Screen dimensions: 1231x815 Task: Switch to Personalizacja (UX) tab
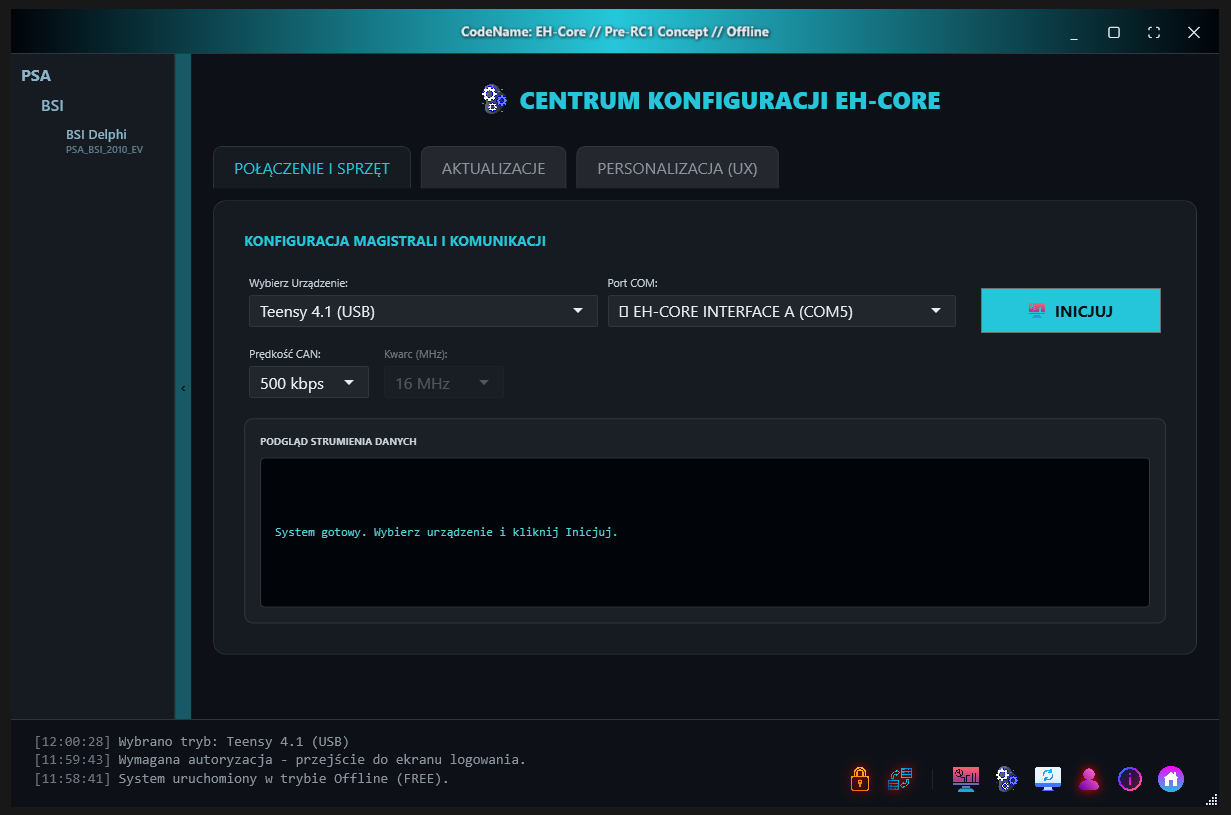point(677,168)
